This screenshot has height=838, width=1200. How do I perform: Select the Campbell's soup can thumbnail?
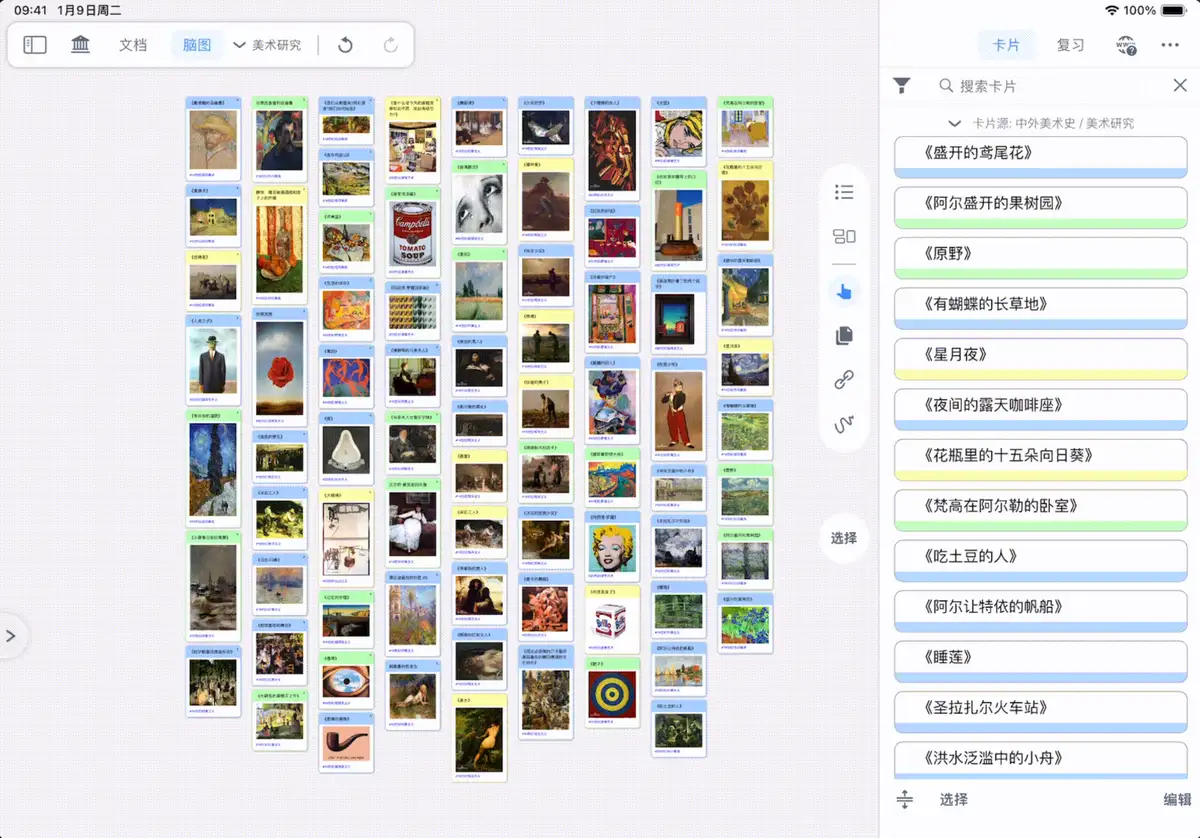point(413,235)
